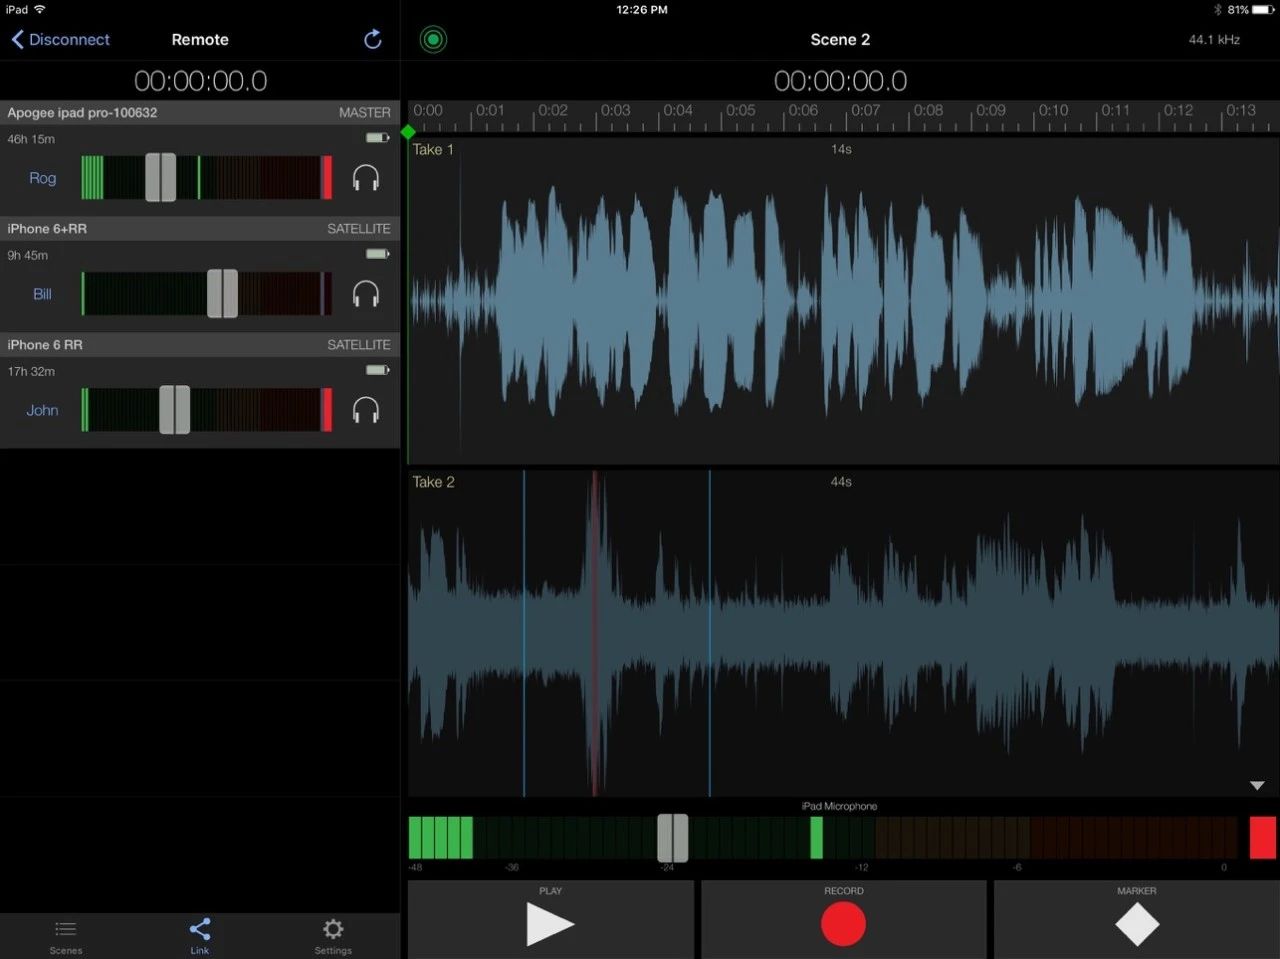Toggle headphone monitoring for Bill
The height and width of the screenshot is (959, 1280).
[366, 294]
